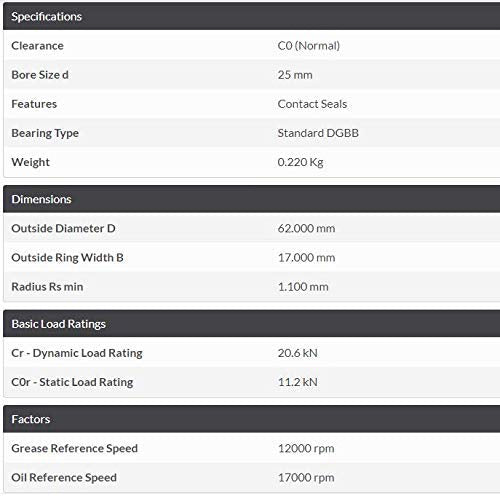Click the Basic Load Ratings header
This screenshot has width=500, height=496.
tap(252, 324)
